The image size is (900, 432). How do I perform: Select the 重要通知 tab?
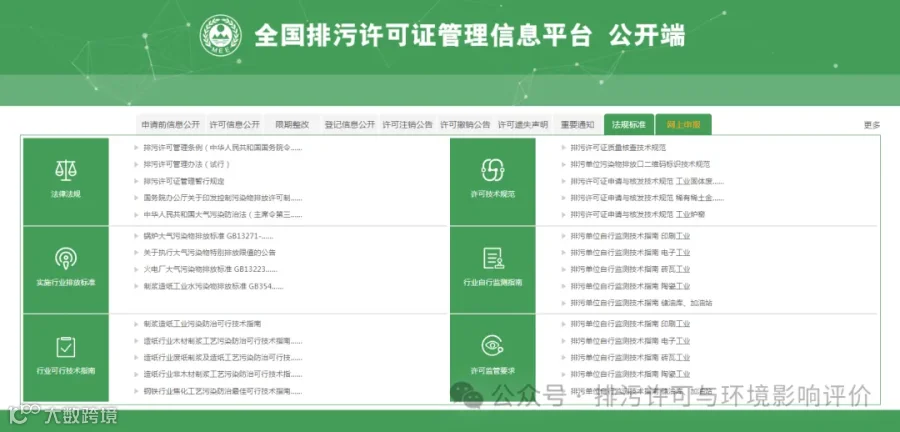pos(577,124)
